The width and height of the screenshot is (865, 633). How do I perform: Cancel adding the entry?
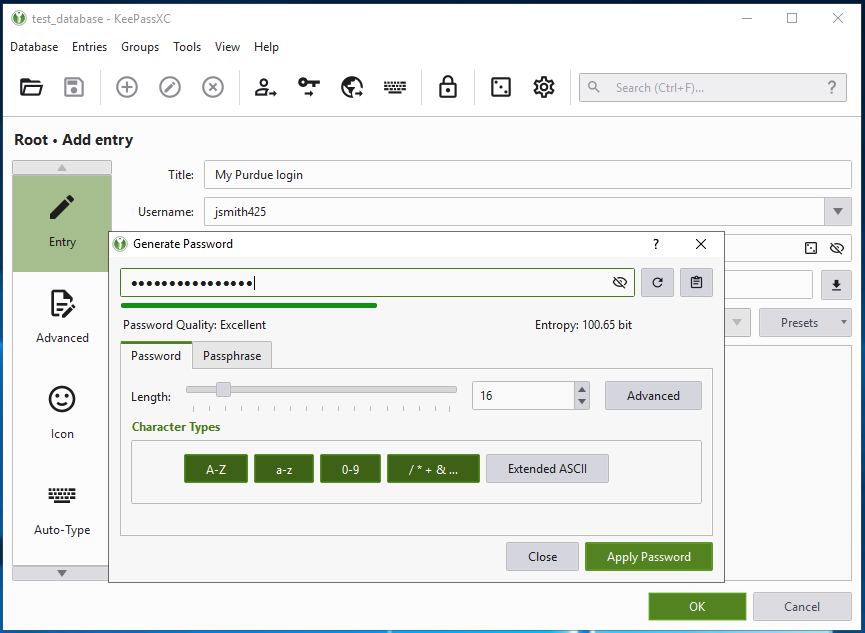pyautogui.click(x=802, y=607)
